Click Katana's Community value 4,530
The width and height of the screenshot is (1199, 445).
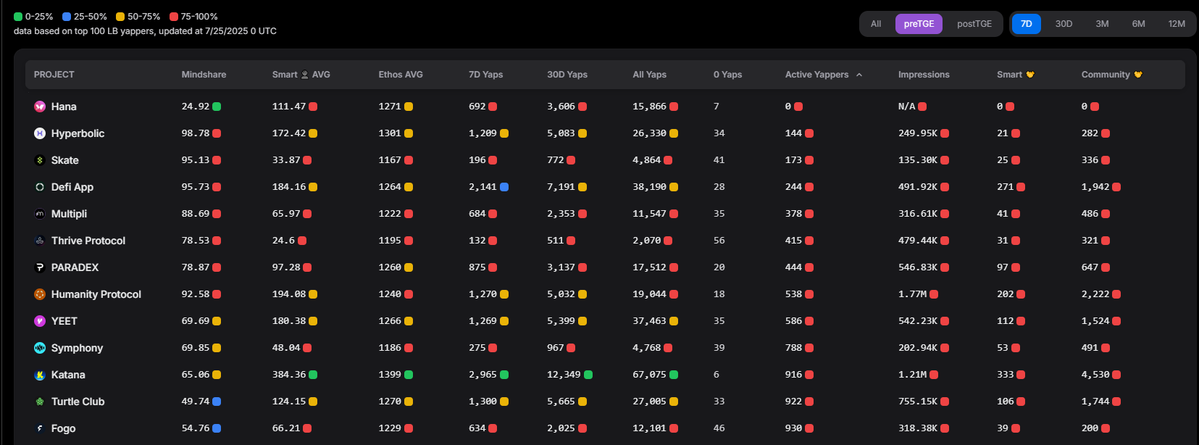click(x=1096, y=375)
